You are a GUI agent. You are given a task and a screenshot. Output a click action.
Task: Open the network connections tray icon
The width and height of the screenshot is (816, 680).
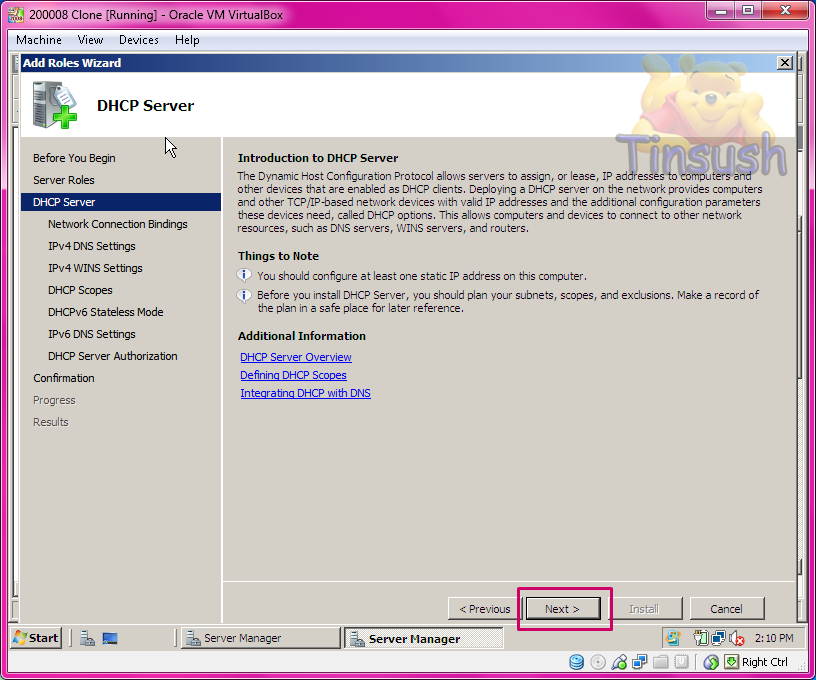(719, 638)
